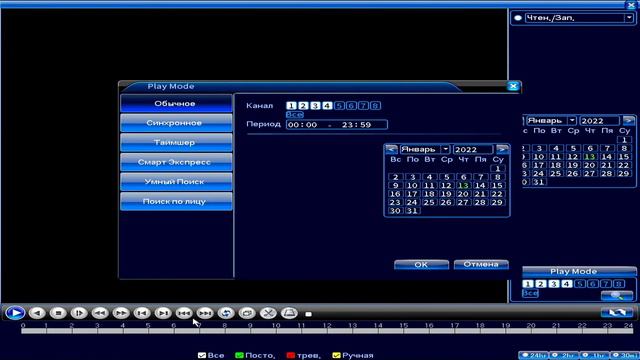This screenshot has width=640, height=360.
Task: Click the rewind button
Action: click(100, 313)
